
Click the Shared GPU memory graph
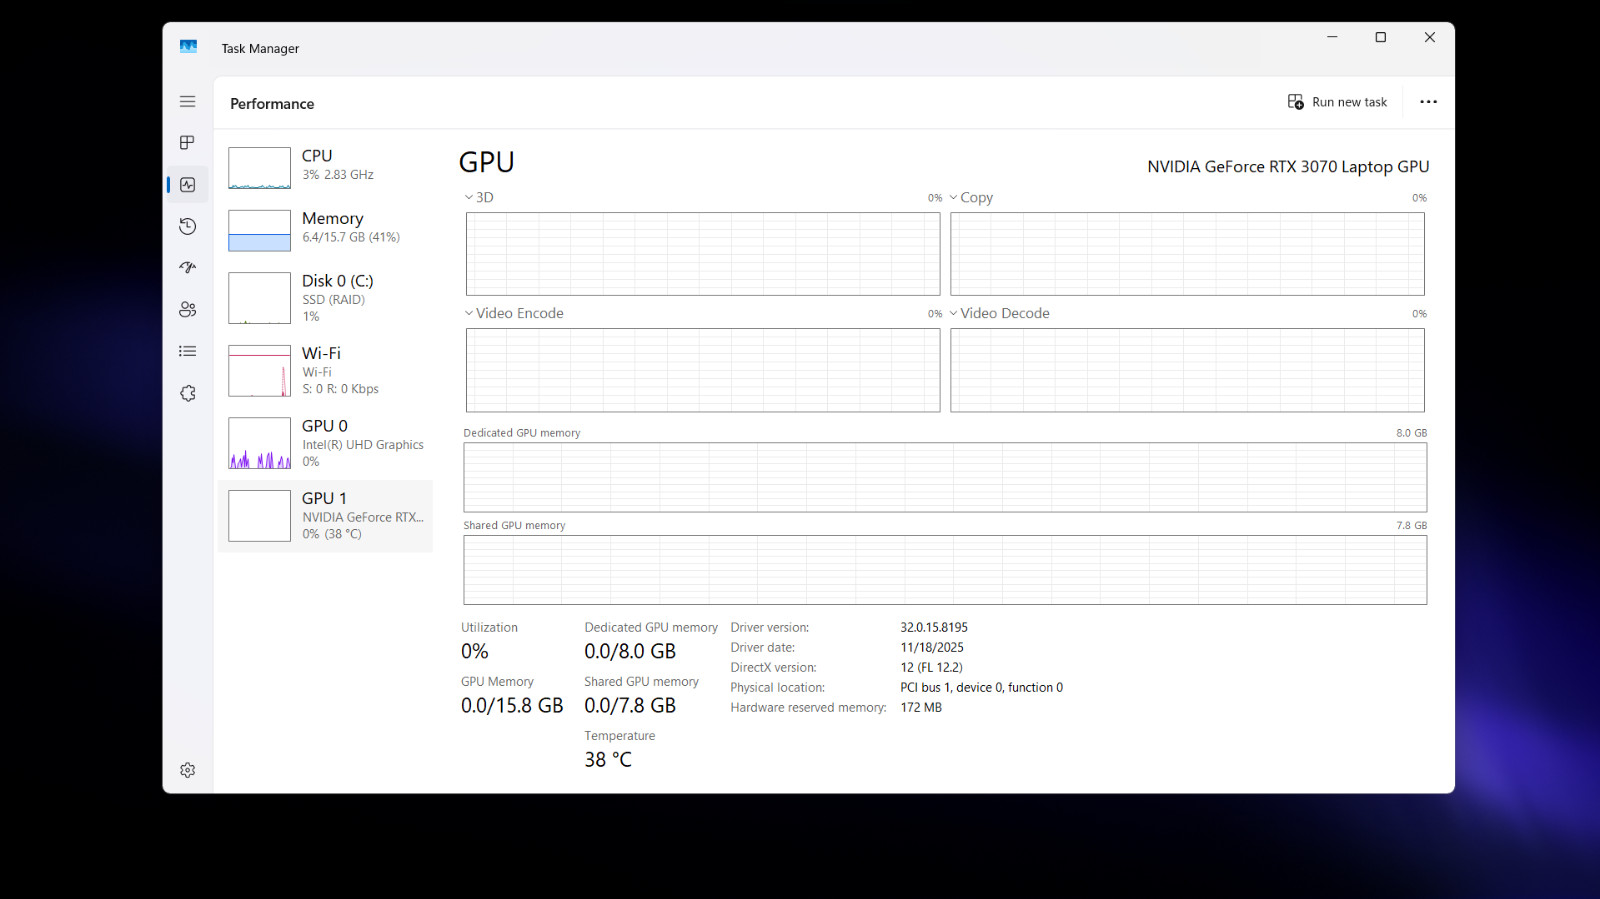coord(945,570)
